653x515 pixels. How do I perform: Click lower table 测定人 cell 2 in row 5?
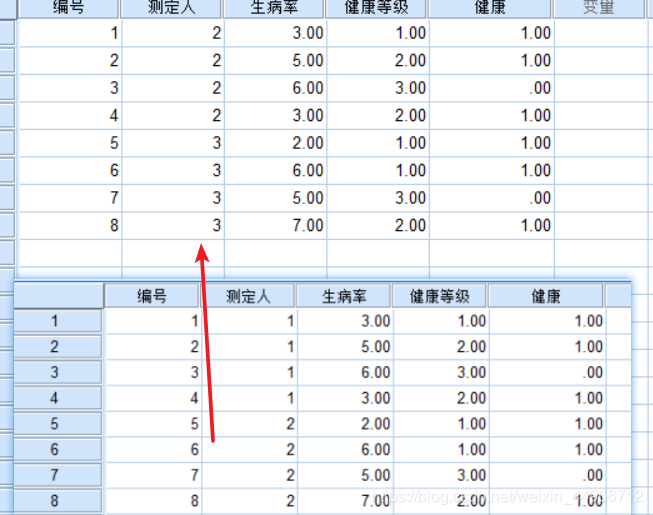(x=249, y=424)
